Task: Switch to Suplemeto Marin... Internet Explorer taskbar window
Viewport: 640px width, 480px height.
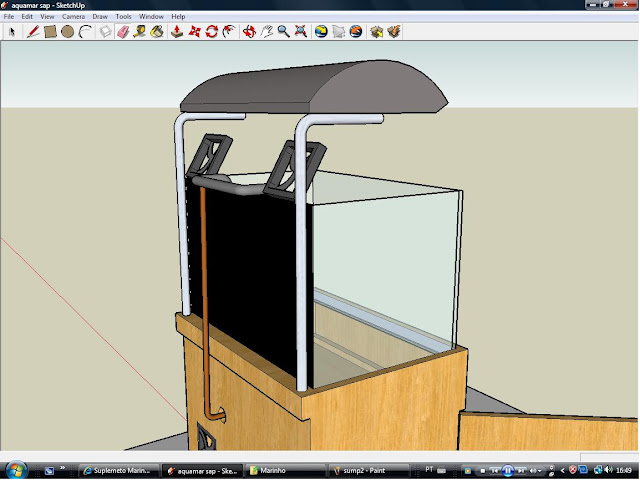Action: [x=118, y=471]
